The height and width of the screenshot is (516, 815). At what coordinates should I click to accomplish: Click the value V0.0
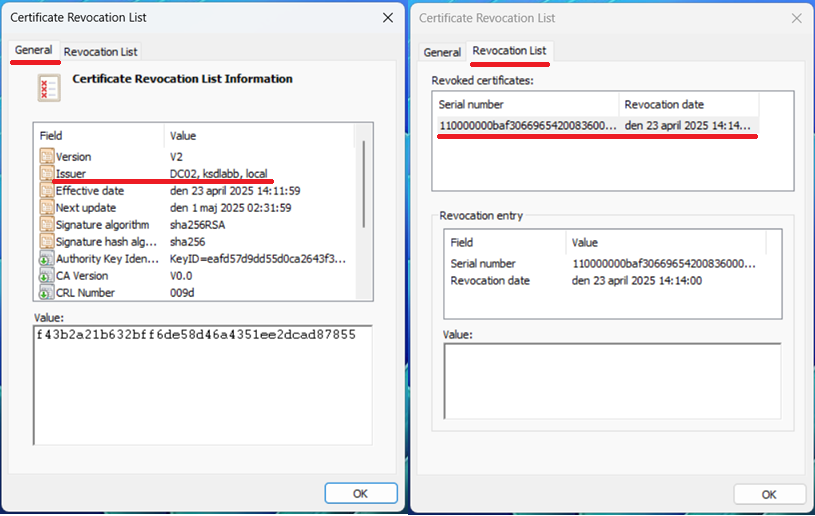(x=181, y=276)
